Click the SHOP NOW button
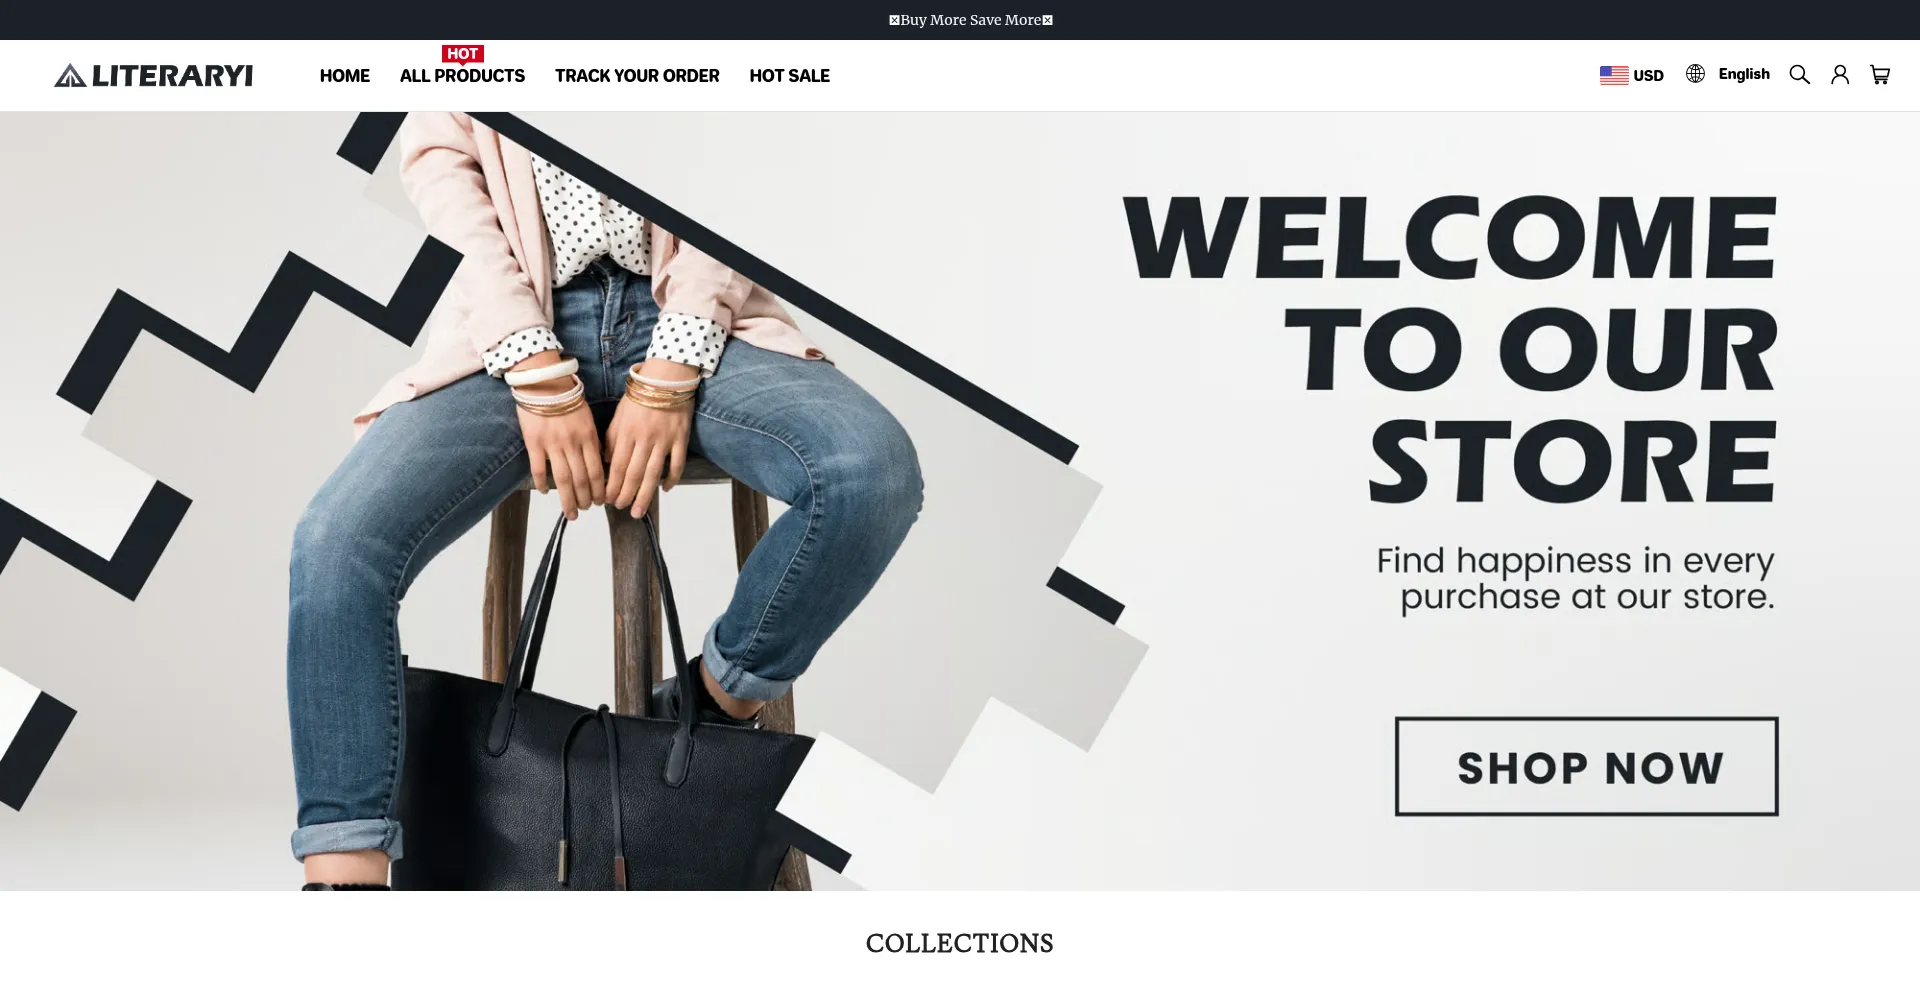The height and width of the screenshot is (993, 1920). tap(1587, 767)
